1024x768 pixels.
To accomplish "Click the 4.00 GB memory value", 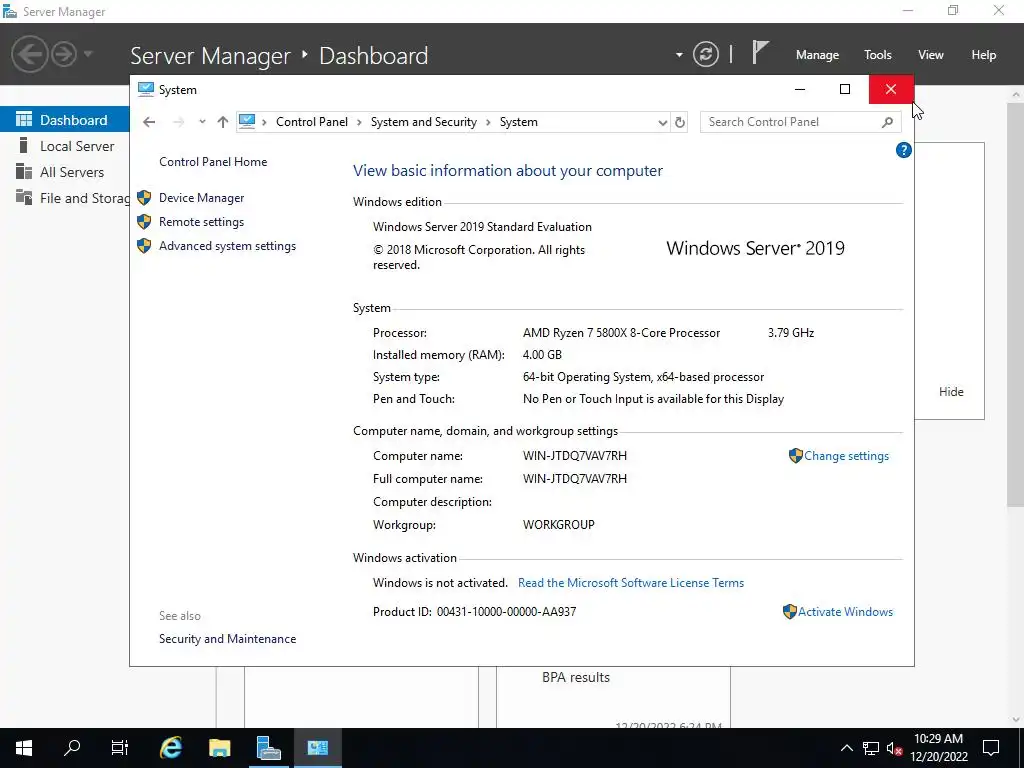I will (542, 355).
